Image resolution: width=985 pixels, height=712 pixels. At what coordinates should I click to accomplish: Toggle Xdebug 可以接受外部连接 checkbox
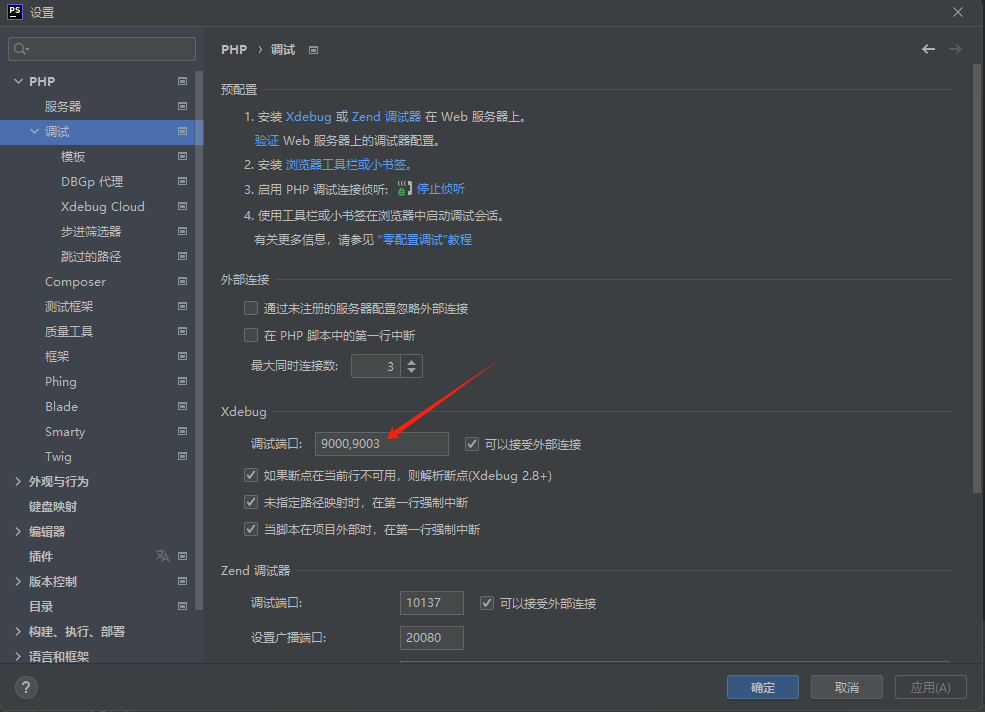(x=472, y=444)
